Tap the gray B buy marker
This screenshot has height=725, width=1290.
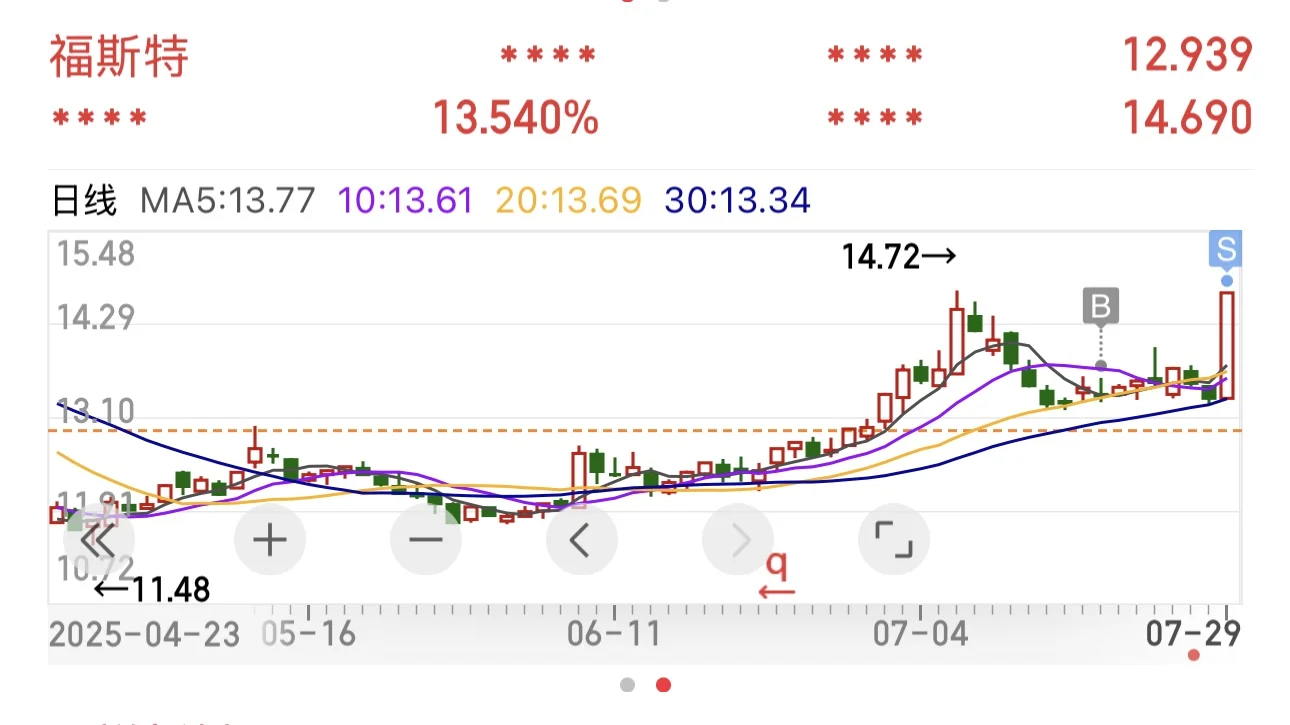1101,307
